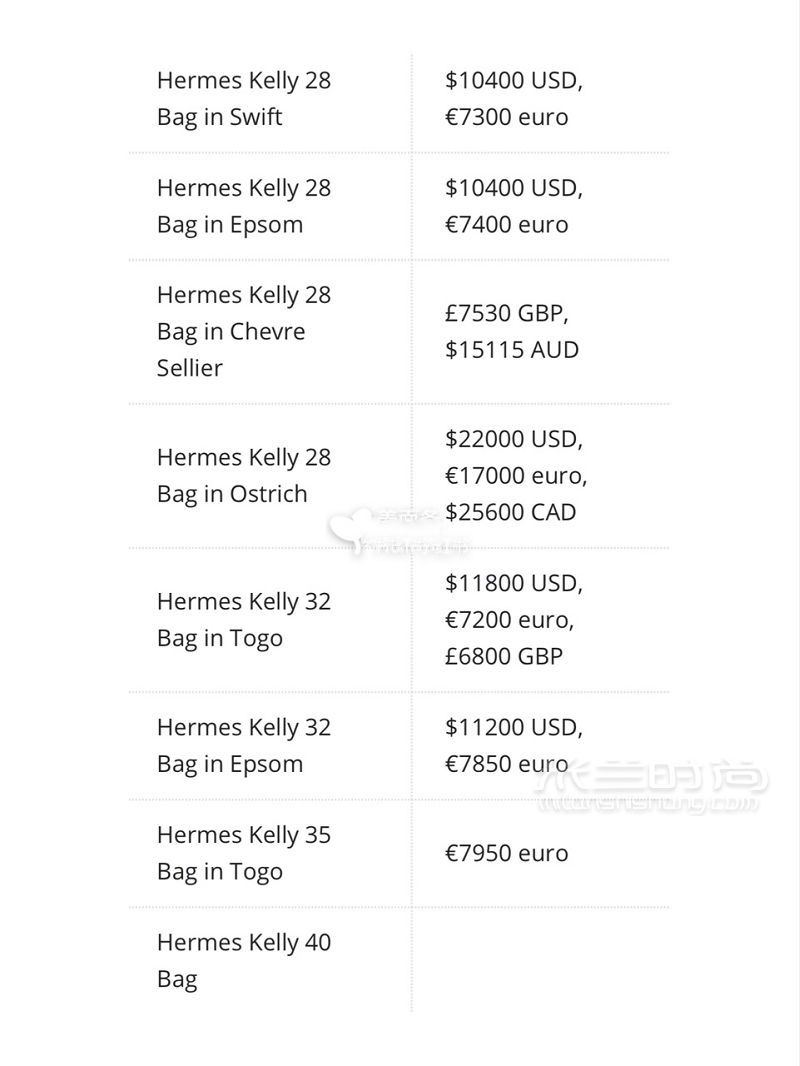The width and height of the screenshot is (800, 1066).
Task: Select the €7400 euro price text
Action: [x=506, y=224]
